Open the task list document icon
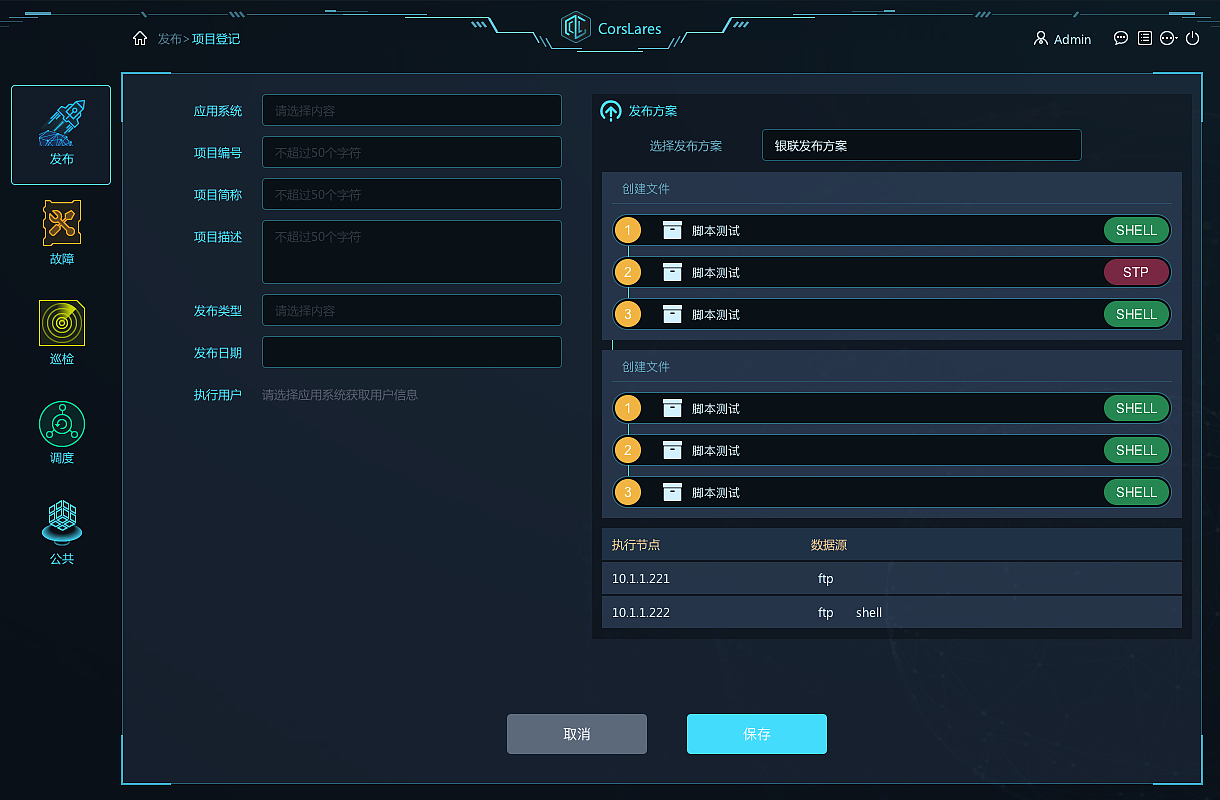 (x=1145, y=39)
